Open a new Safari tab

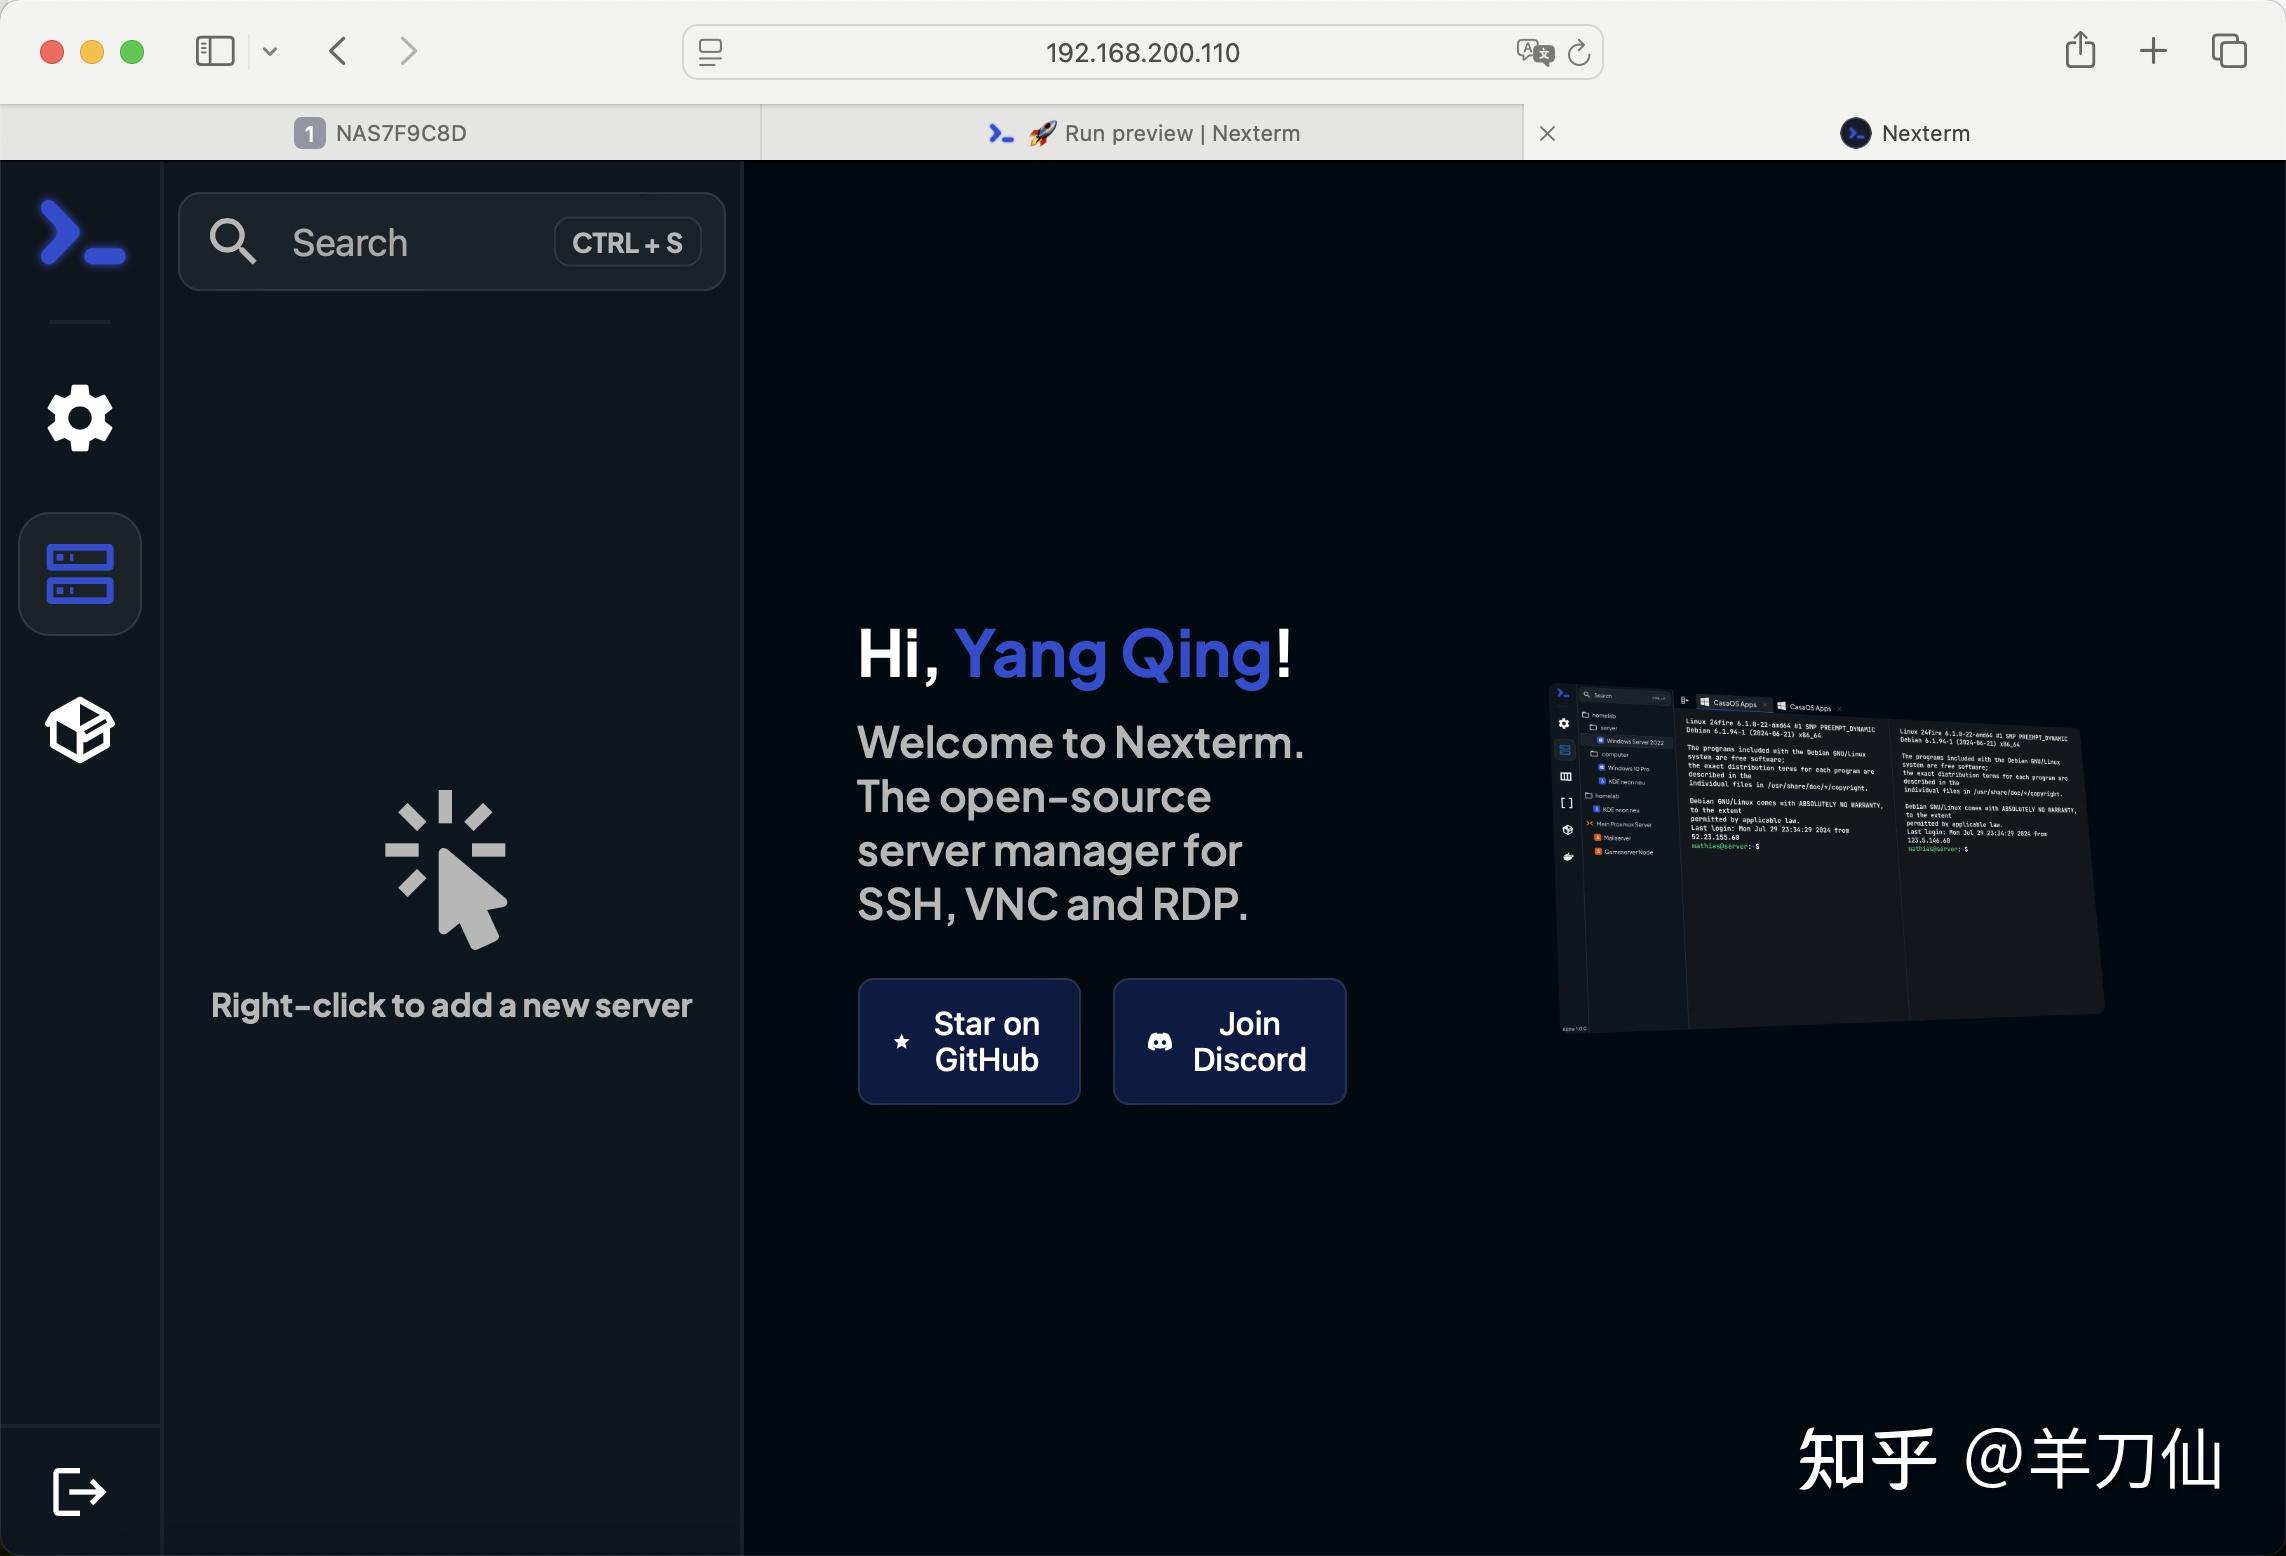click(2153, 49)
